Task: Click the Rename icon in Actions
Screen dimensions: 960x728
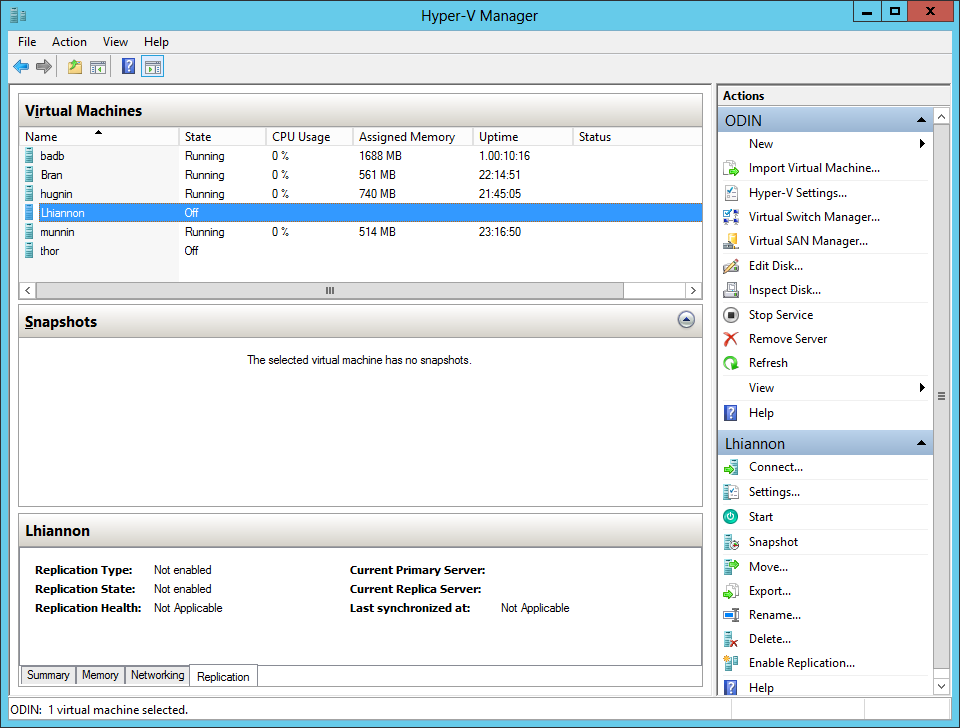Action: [x=731, y=615]
